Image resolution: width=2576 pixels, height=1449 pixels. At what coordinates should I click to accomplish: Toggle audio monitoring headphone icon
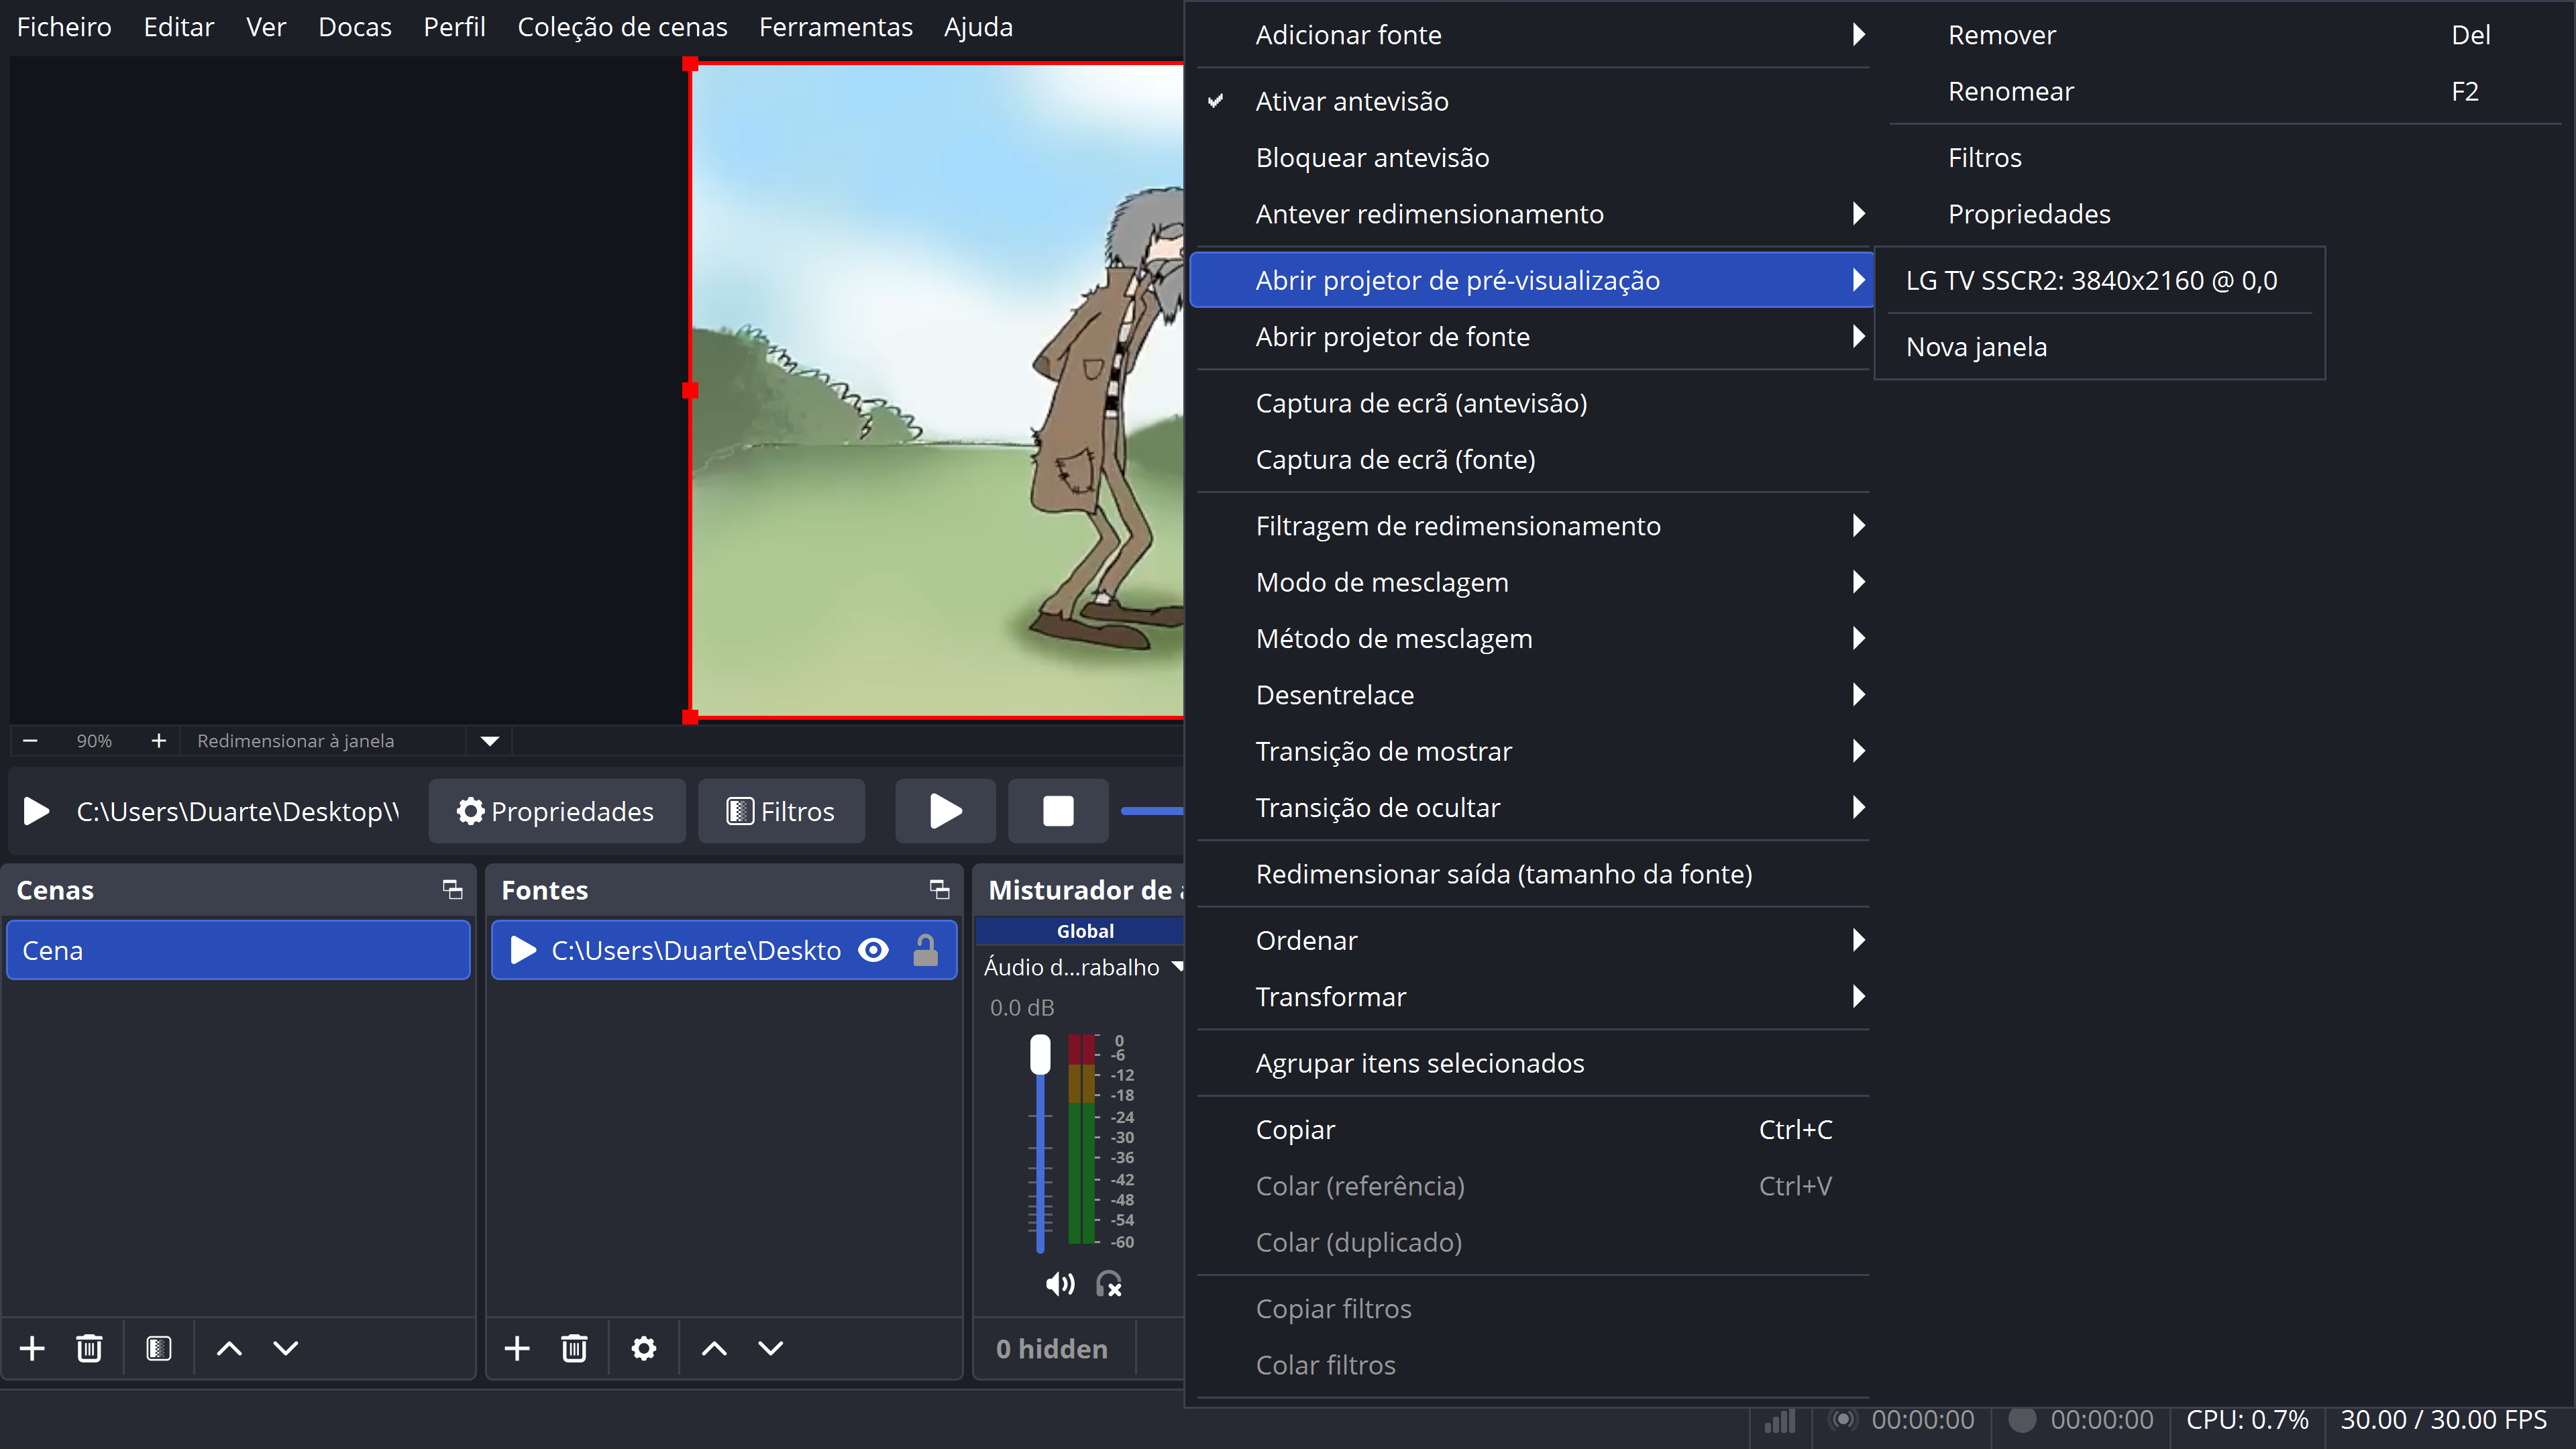coord(1109,1284)
